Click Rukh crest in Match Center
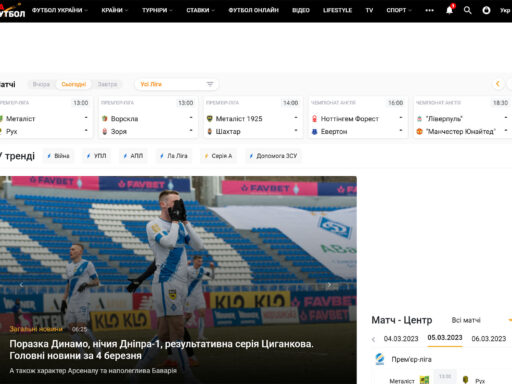Image resolution: width=512 pixels, height=384 pixels. tap(466, 380)
